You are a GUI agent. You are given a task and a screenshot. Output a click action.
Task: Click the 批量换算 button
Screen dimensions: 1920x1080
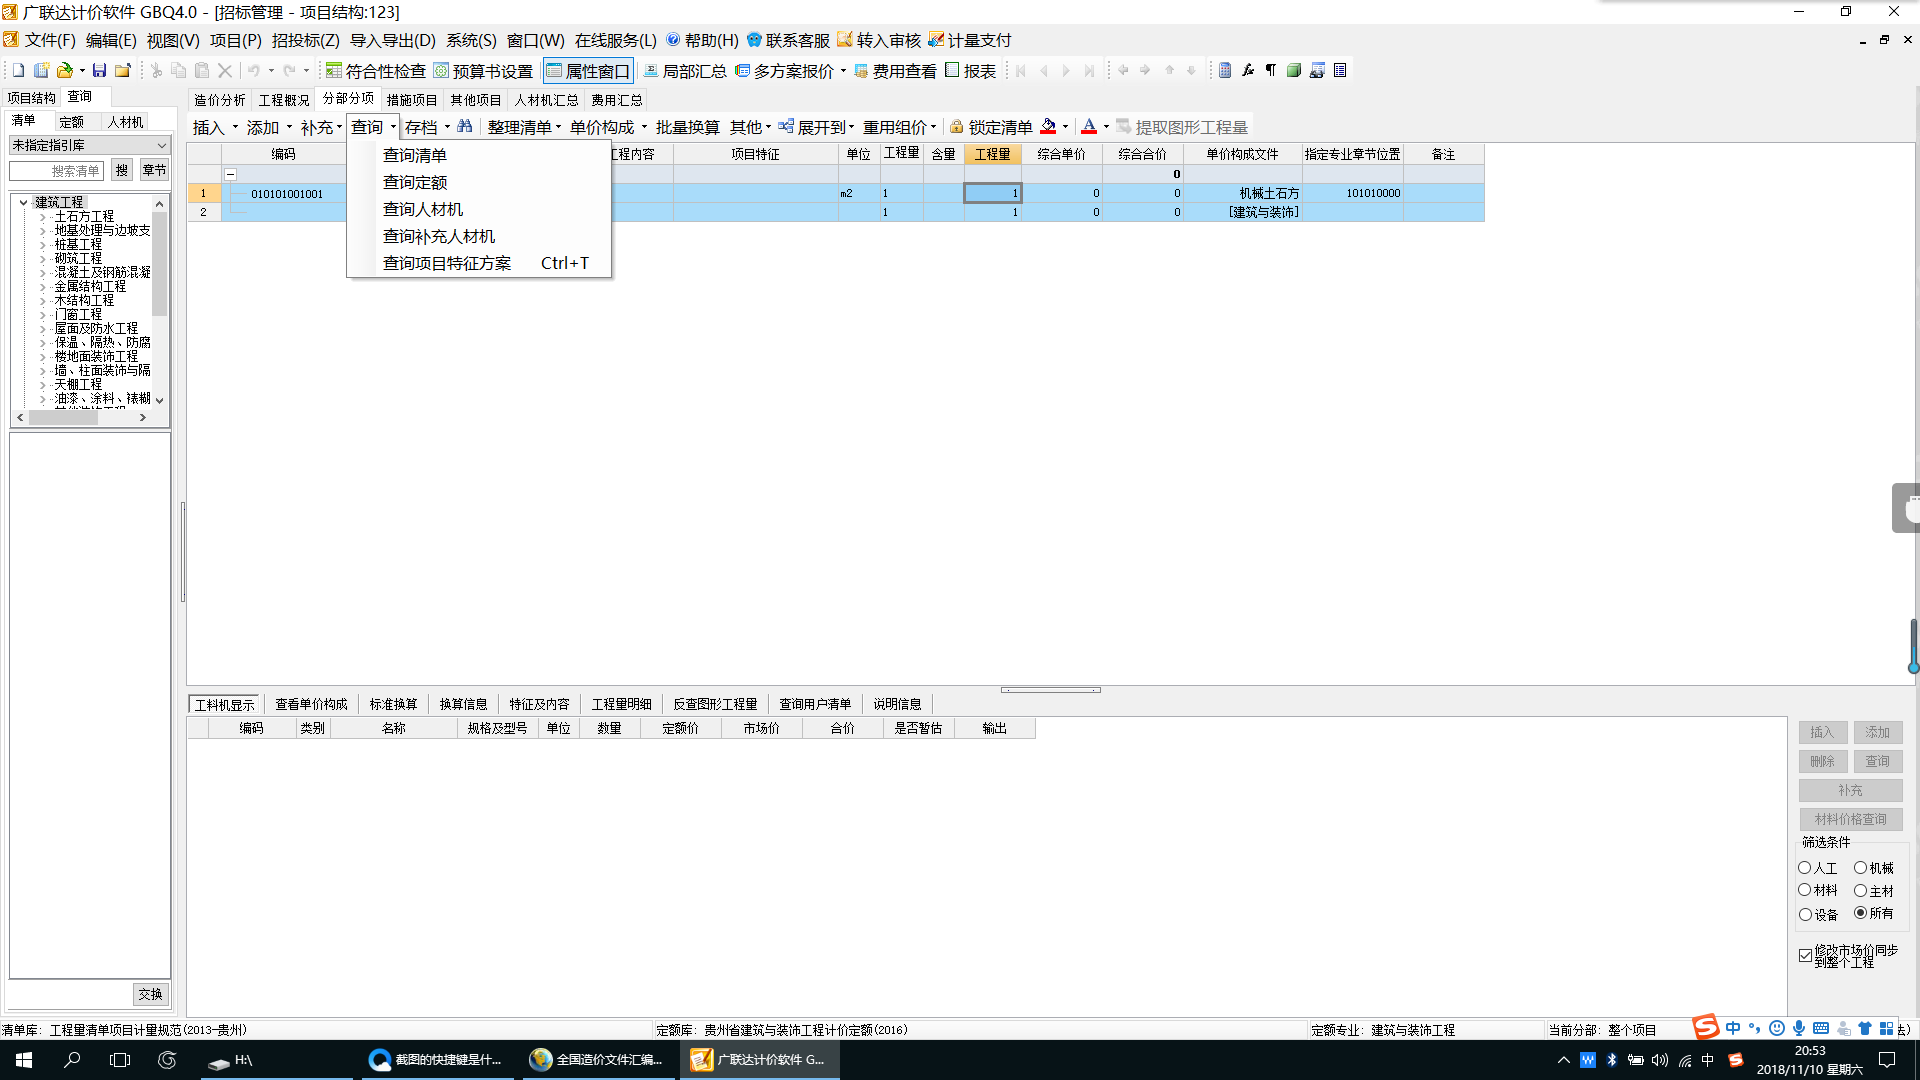688,127
